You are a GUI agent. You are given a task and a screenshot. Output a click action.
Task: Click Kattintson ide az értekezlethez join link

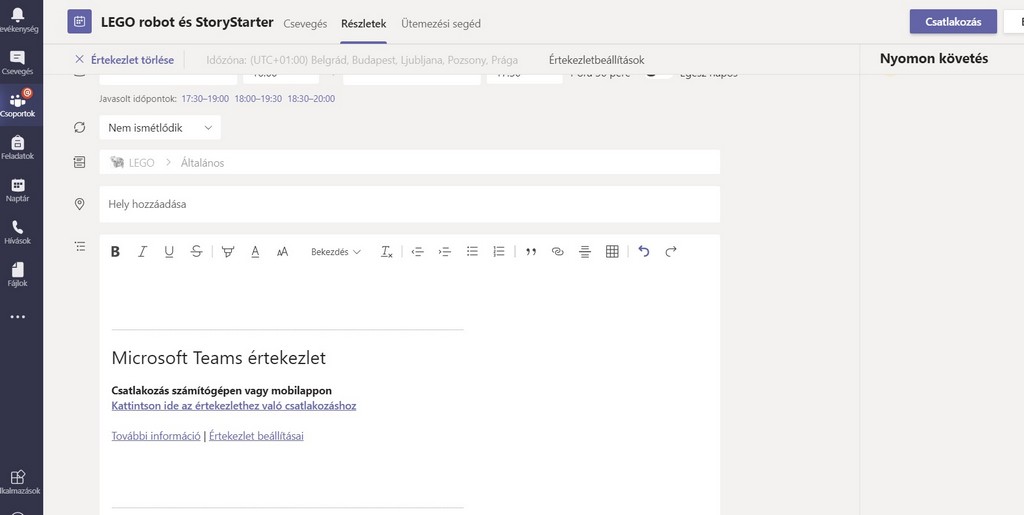(x=234, y=405)
